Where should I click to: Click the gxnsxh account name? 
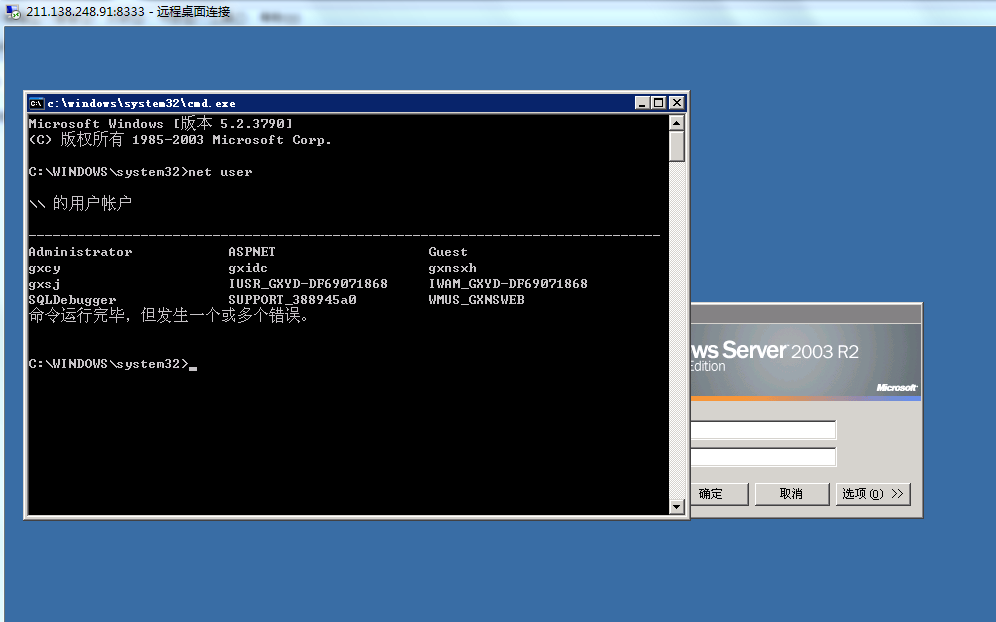tap(452, 269)
